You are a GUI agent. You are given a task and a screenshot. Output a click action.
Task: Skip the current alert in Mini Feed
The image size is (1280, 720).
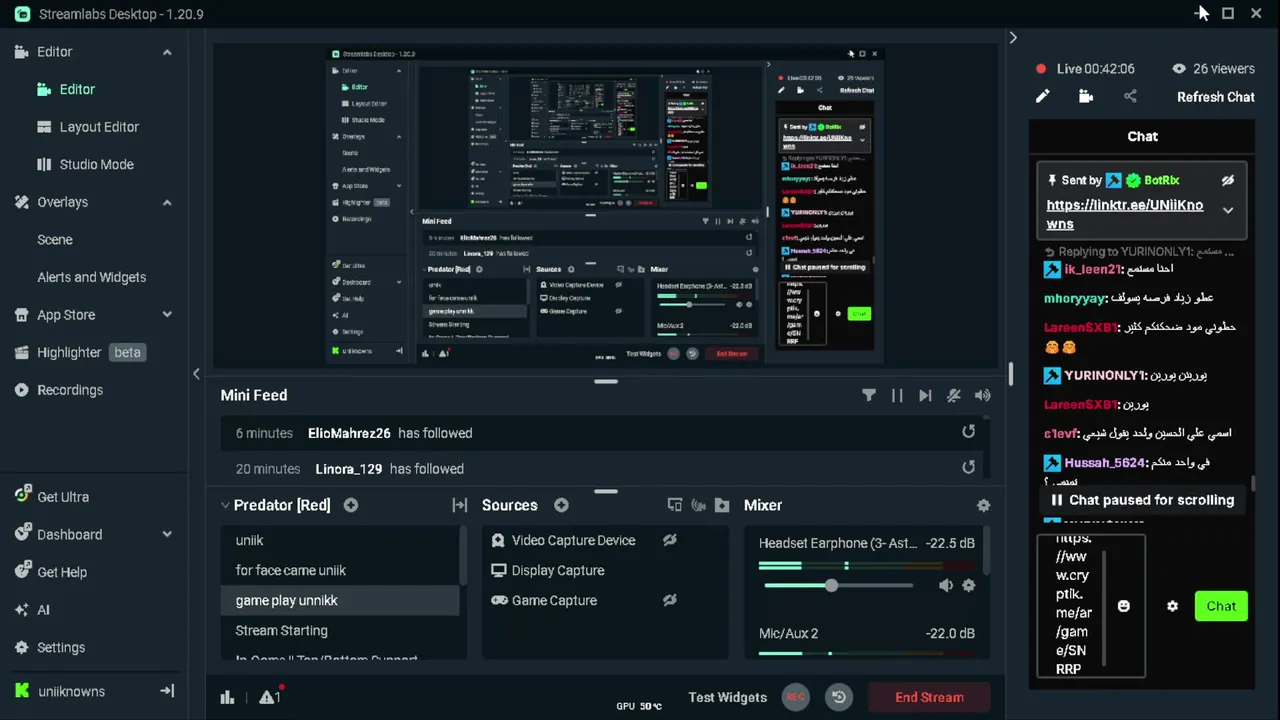pos(925,395)
